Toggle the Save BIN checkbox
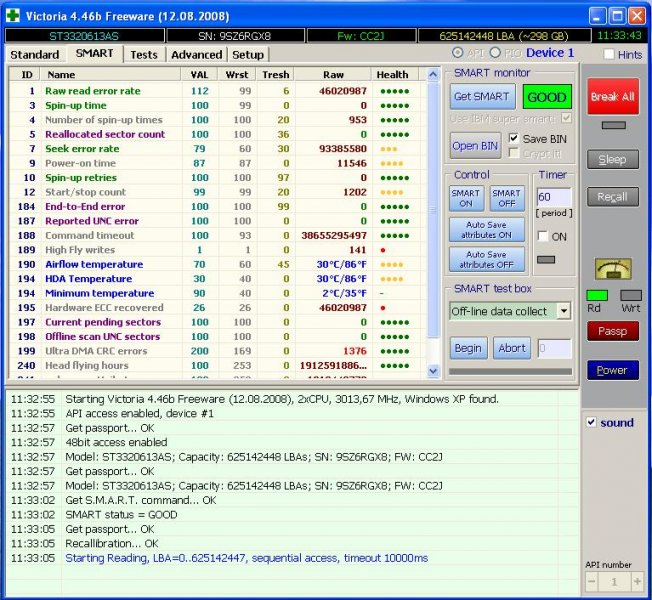The height and width of the screenshot is (600, 652). click(515, 138)
